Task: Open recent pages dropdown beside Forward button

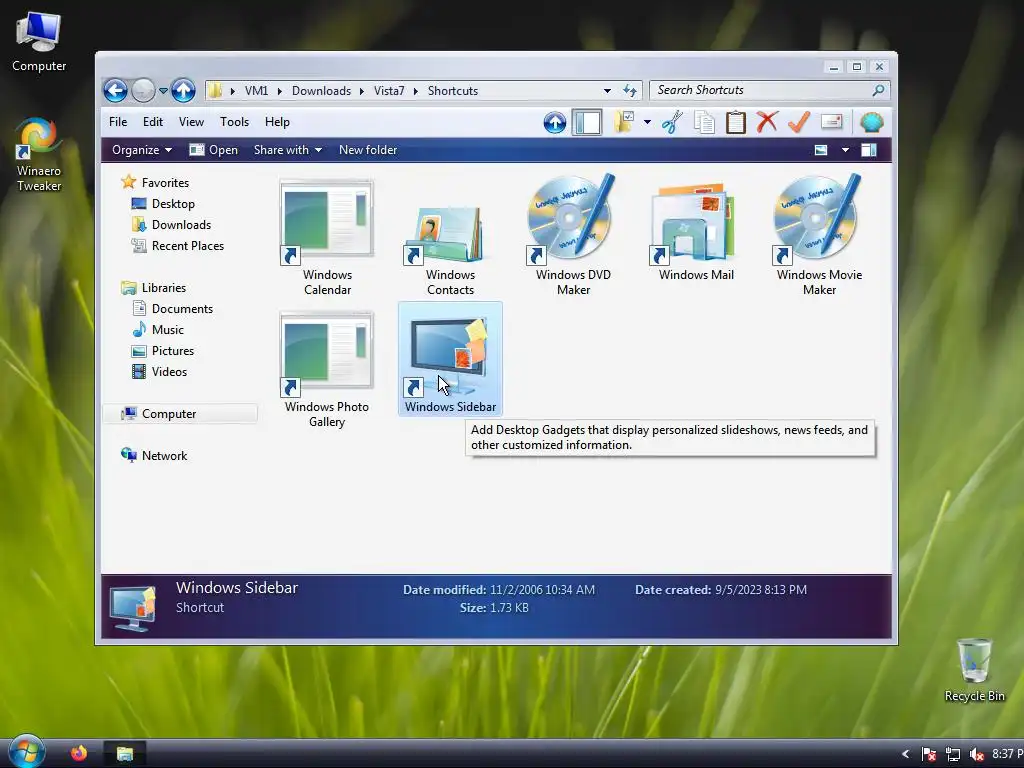Action: (x=163, y=91)
